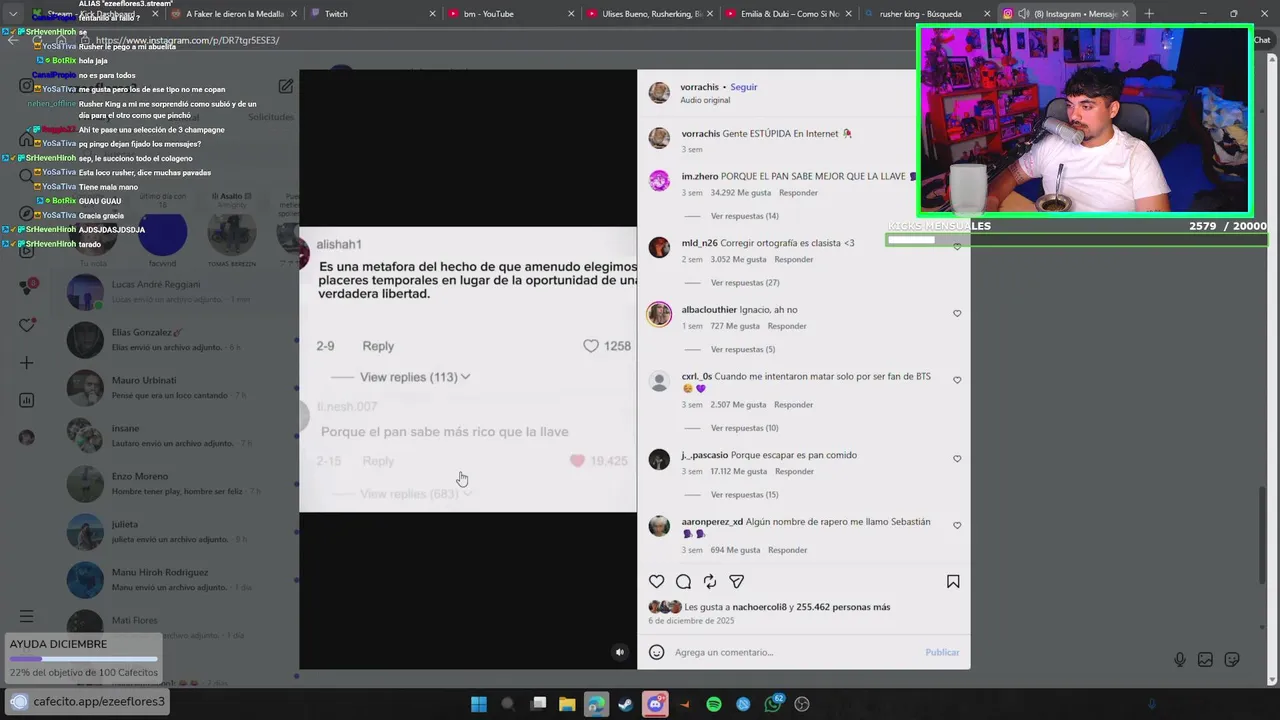
Task: Mute the Instagram tab audio icon
Action: (1024, 14)
